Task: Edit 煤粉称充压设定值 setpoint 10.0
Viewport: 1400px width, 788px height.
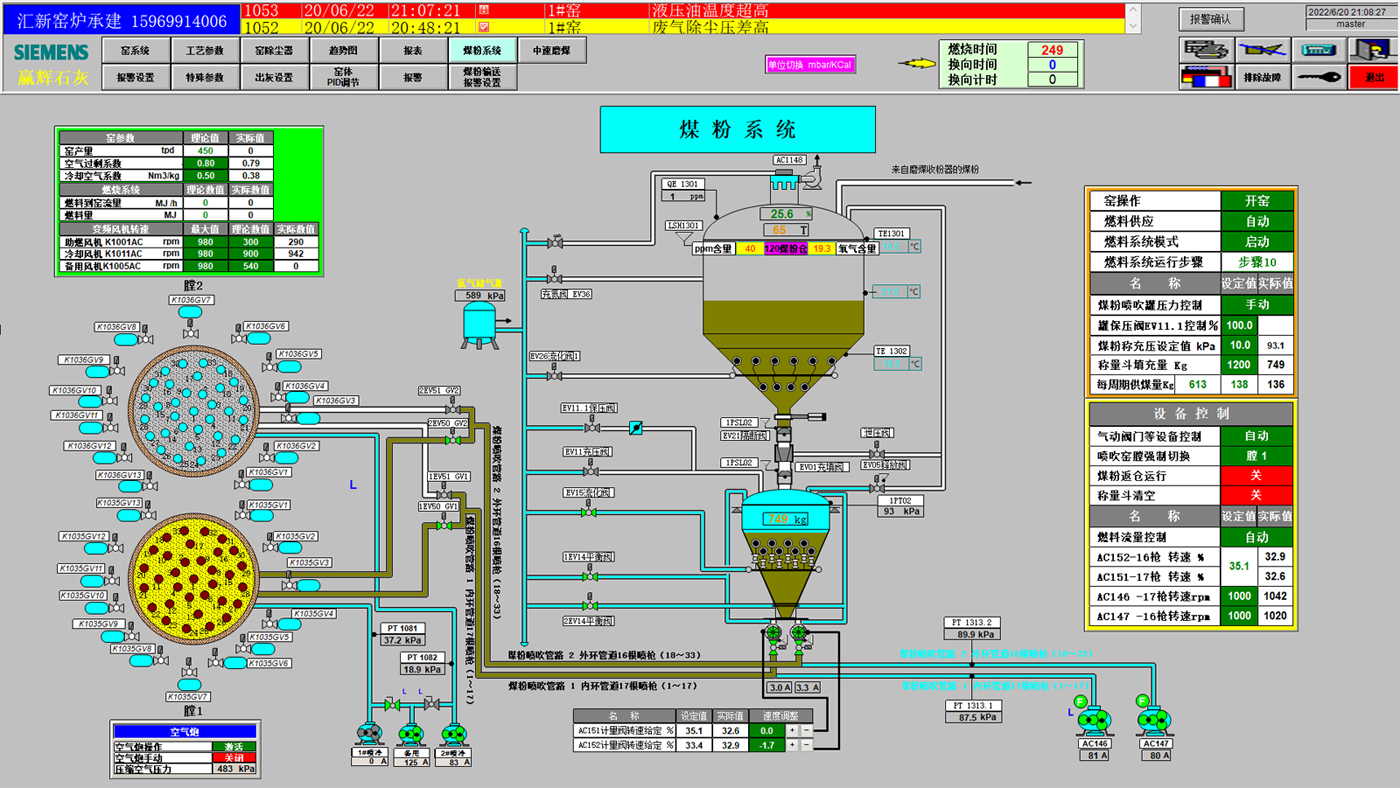Action: pyautogui.click(x=1239, y=345)
